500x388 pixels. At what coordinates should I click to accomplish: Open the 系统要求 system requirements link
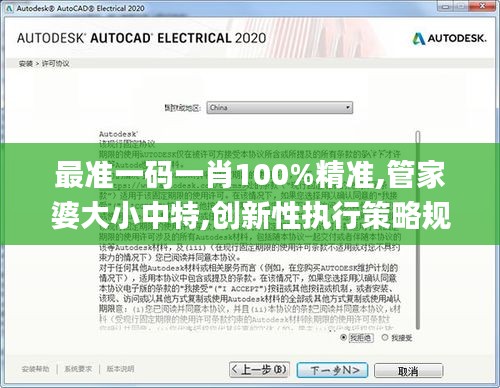tap(78, 369)
